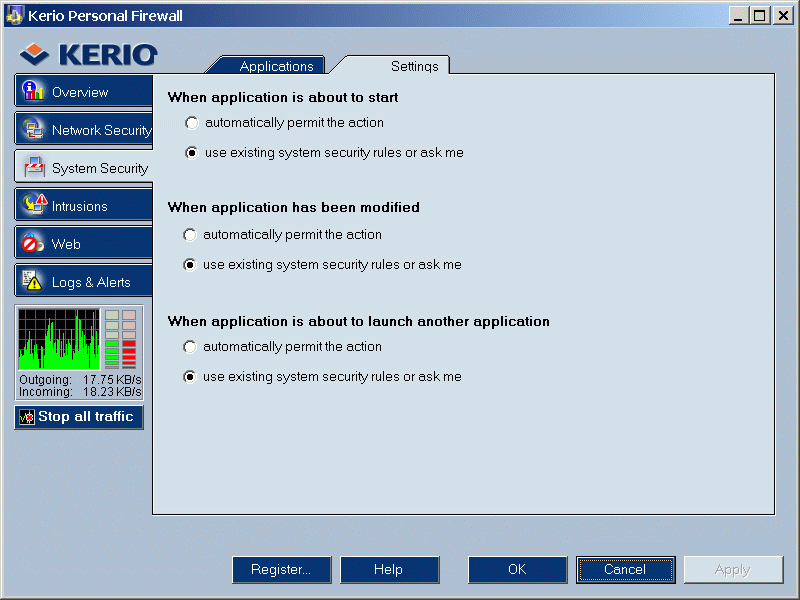Select auto-permit for application start
The image size is (800, 600).
click(x=191, y=123)
